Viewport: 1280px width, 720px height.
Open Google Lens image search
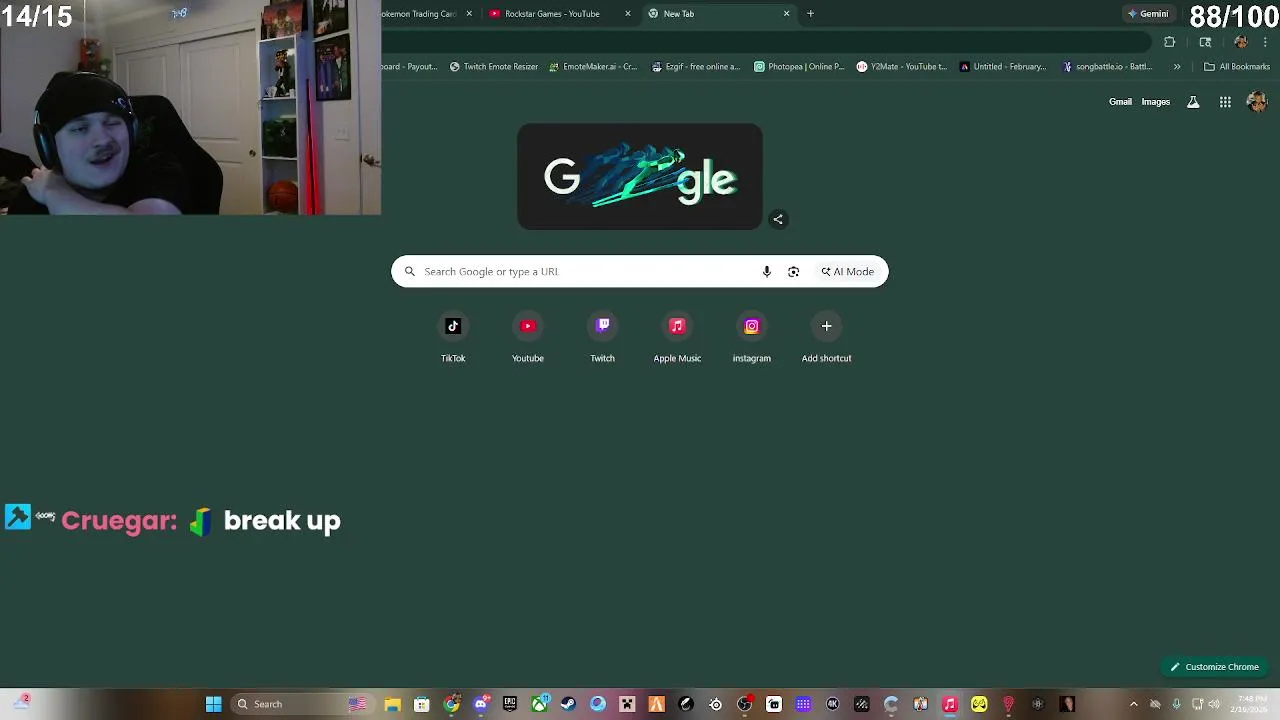pos(793,271)
